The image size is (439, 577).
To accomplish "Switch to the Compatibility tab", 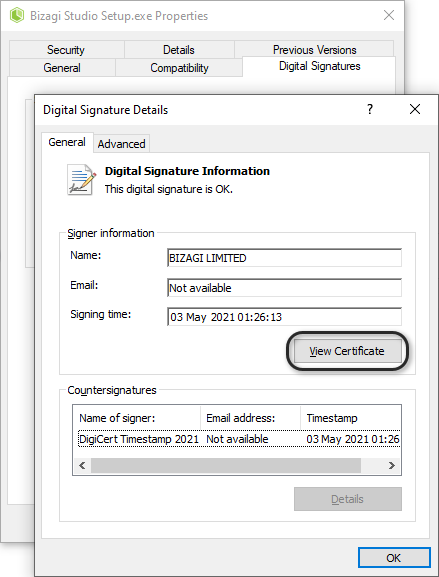I will [x=179, y=68].
